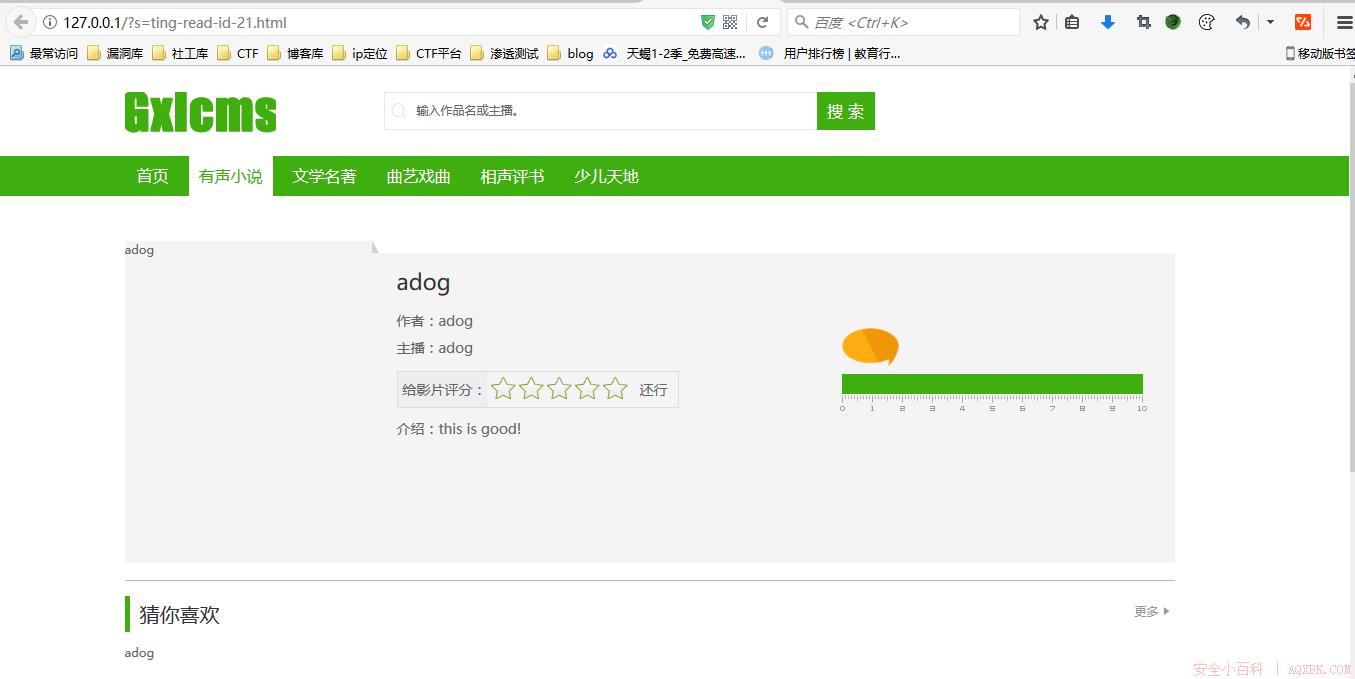
Task: Open the 少儿天地 nav item
Action: 606,176
